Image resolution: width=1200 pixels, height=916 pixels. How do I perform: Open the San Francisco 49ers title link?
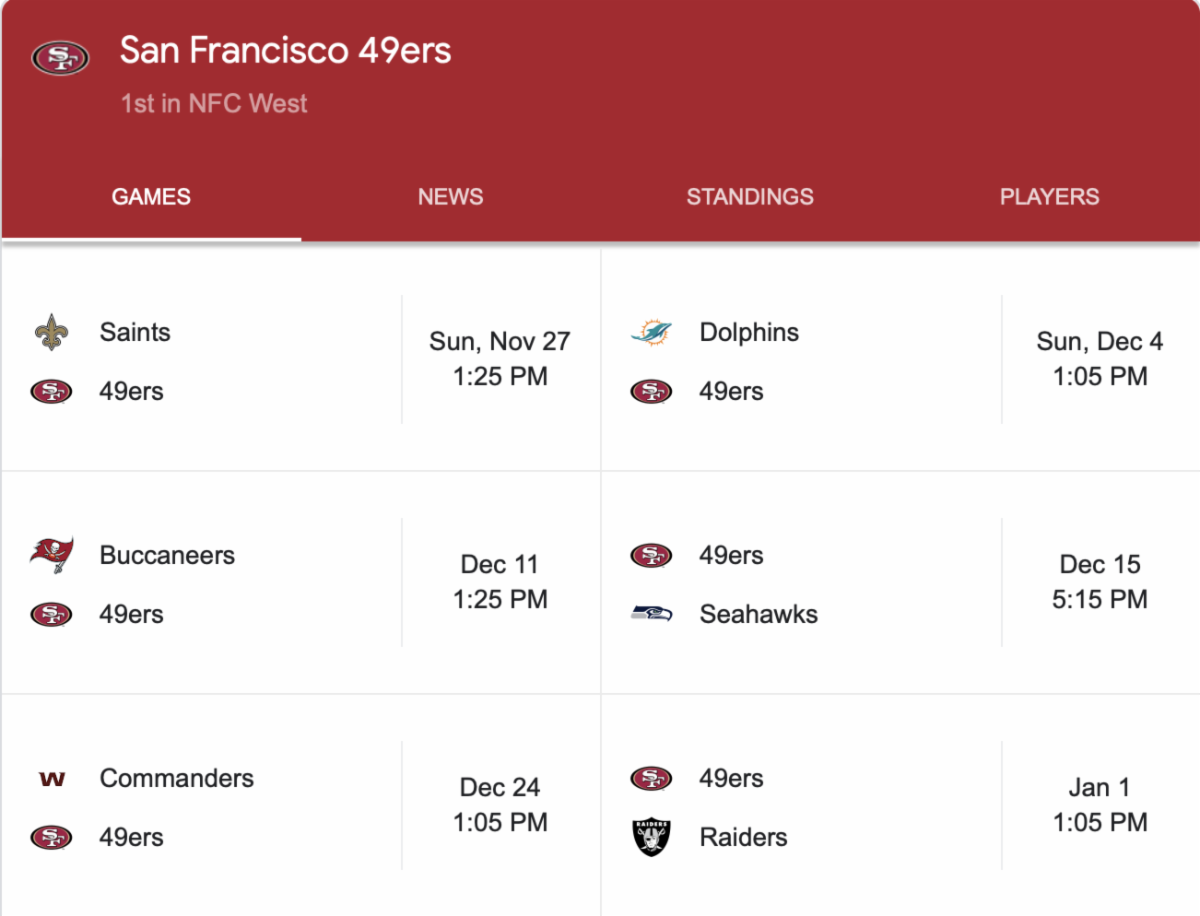[x=285, y=50]
